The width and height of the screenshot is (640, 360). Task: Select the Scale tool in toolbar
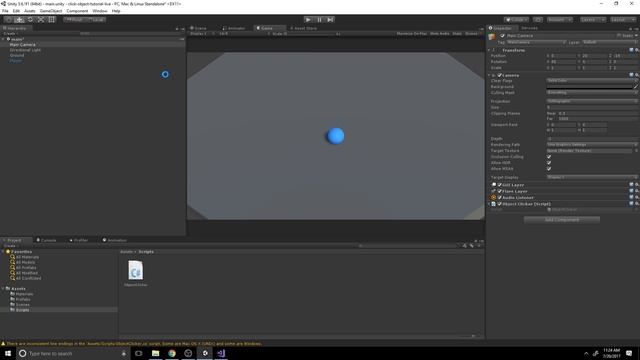(x=41, y=20)
